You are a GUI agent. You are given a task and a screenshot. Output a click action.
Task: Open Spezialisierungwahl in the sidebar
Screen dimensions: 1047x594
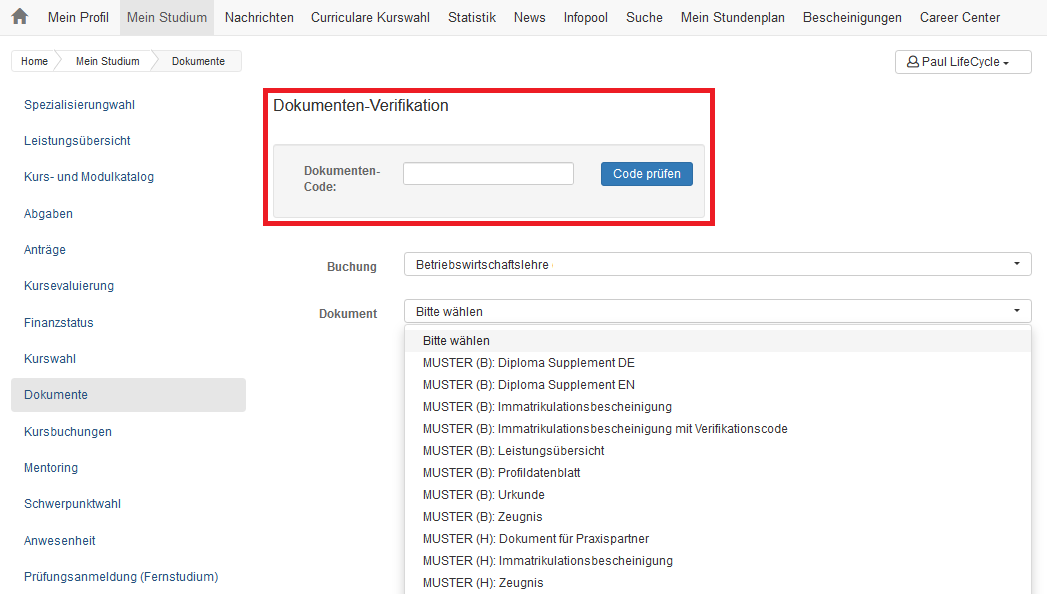tap(79, 105)
